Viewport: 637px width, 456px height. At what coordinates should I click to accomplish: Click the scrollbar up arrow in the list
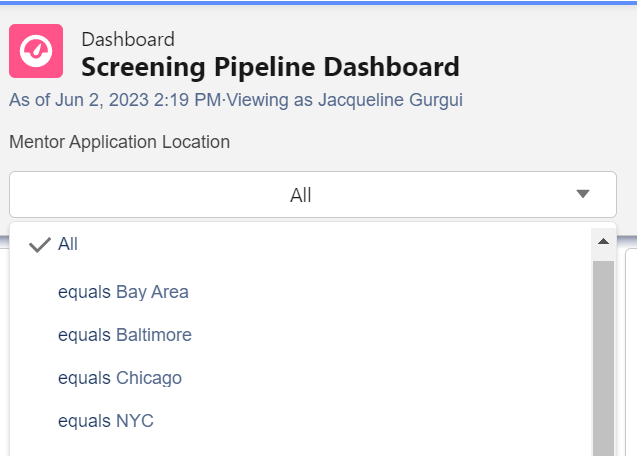603,242
